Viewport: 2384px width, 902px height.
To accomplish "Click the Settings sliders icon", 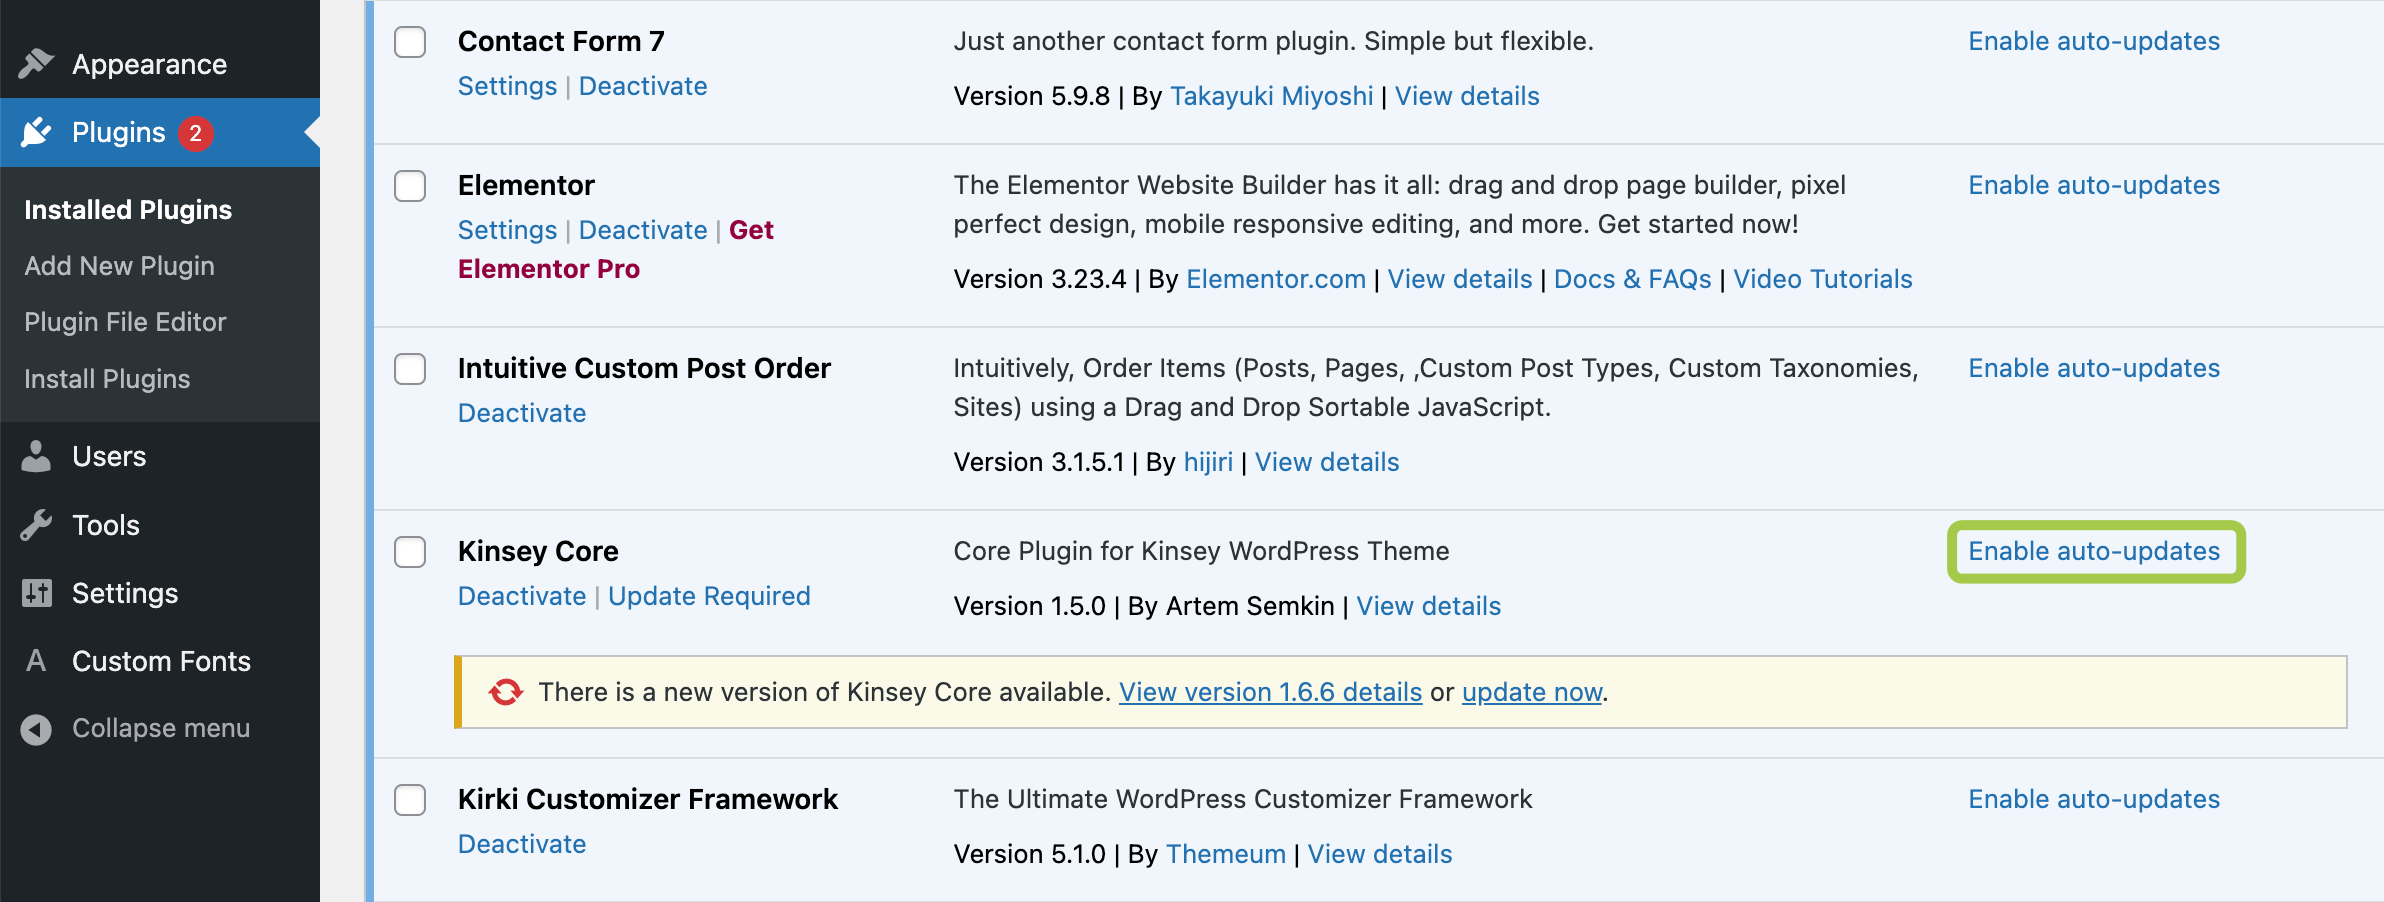I will click(x=36, y=593).
